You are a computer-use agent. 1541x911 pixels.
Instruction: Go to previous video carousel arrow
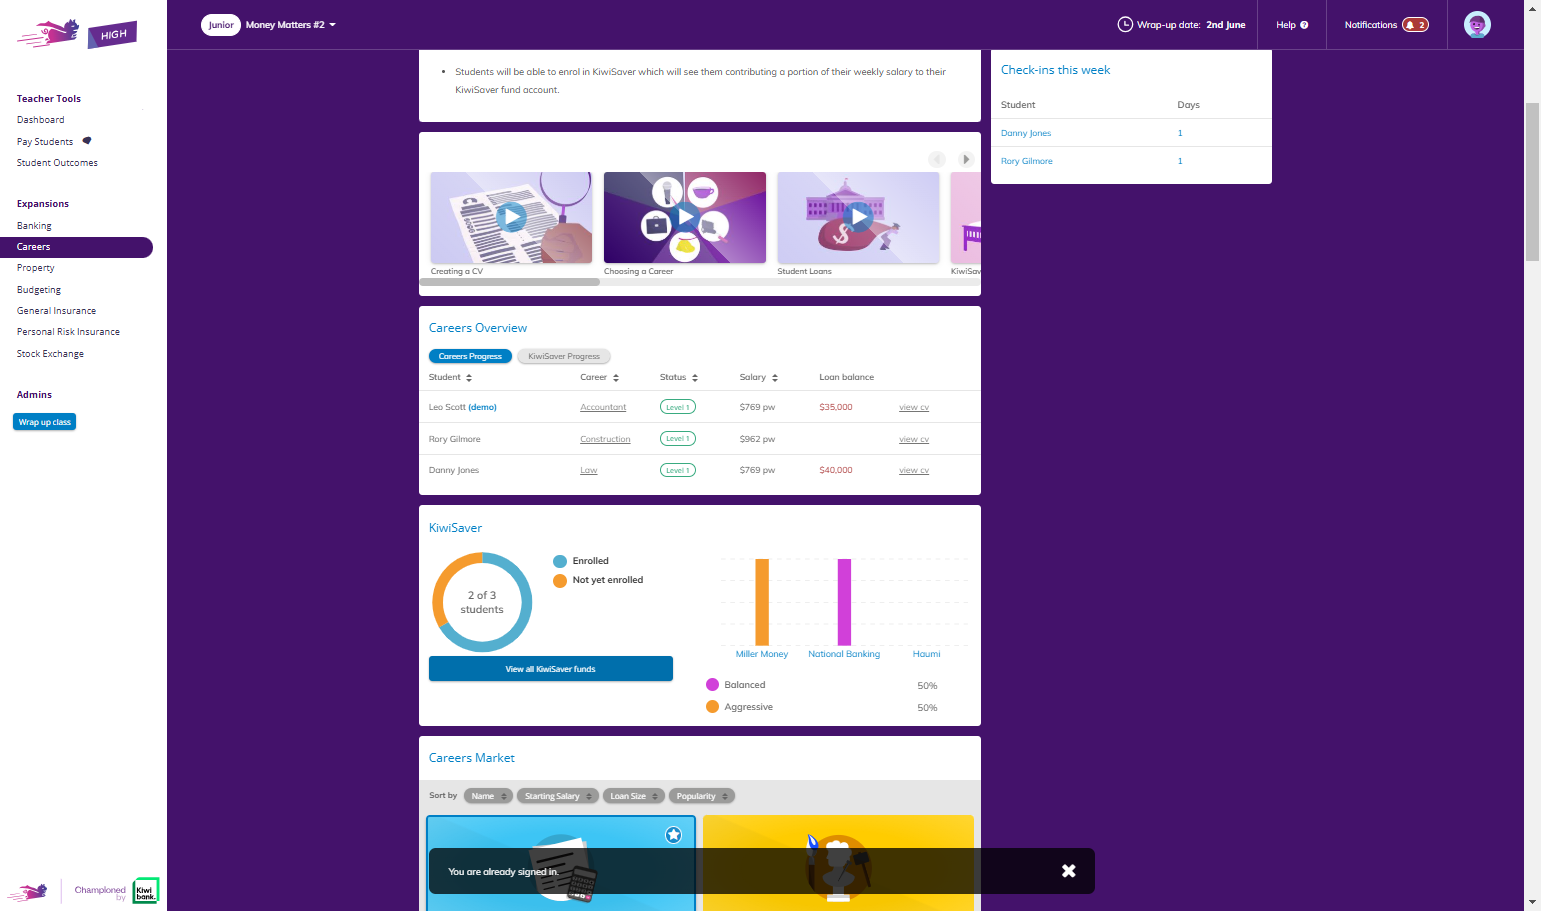[937, 159]
